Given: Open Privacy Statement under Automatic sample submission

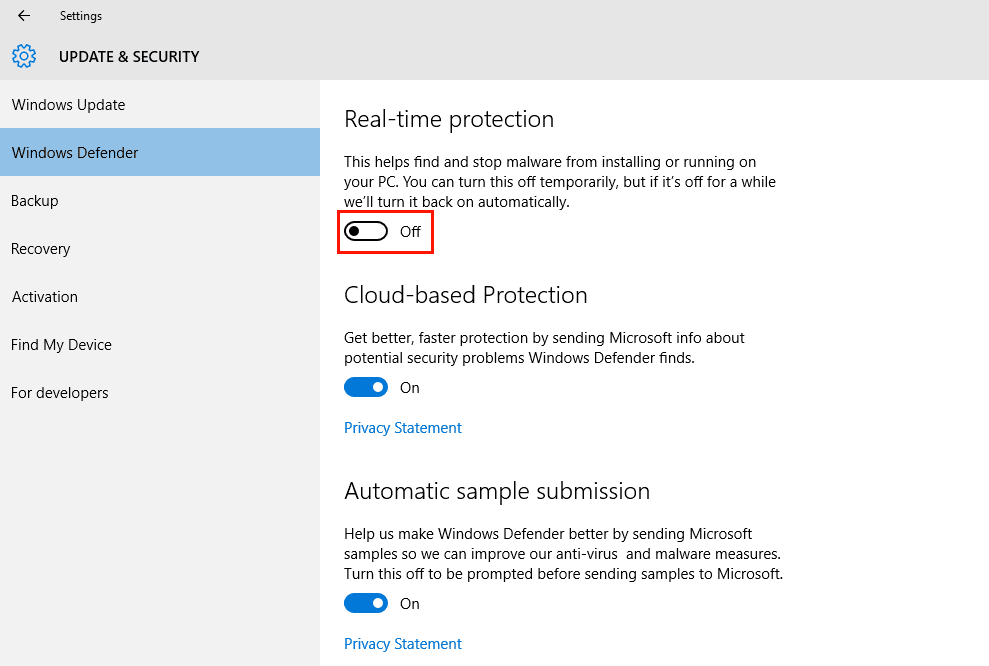Looking at the screenshot, I should tap(402, 644).
